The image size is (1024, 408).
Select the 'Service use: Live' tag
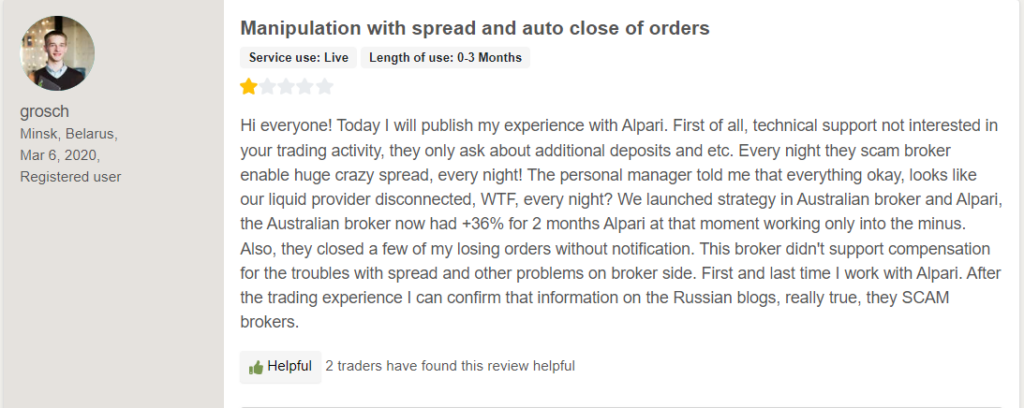click(x=298, y=57)
